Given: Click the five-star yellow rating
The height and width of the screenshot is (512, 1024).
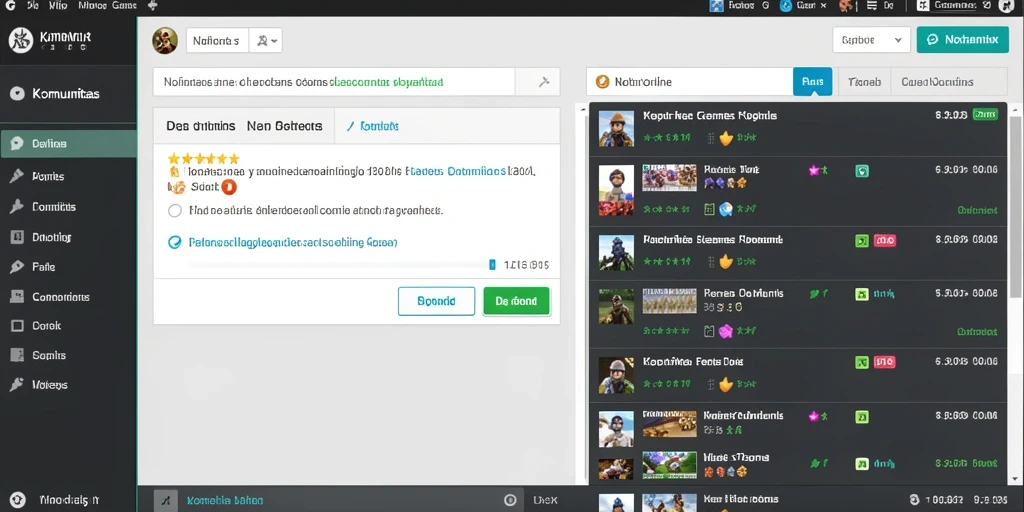Looking at the screenshot, I should [x=203, y=158].
